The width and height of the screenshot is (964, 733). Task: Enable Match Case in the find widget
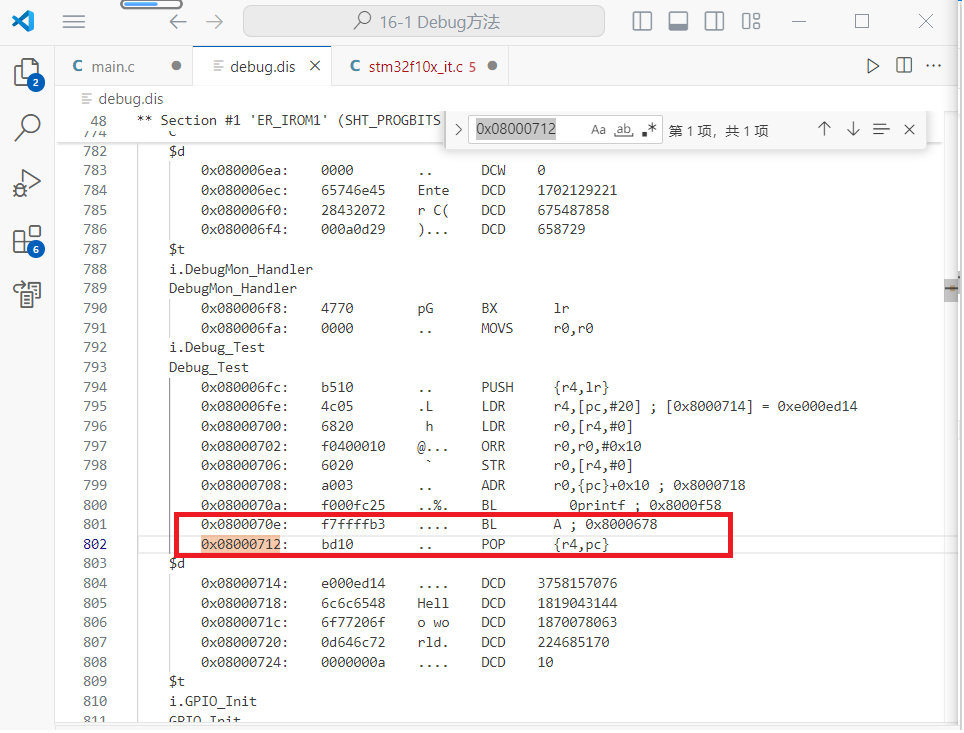tap(598, 129)
